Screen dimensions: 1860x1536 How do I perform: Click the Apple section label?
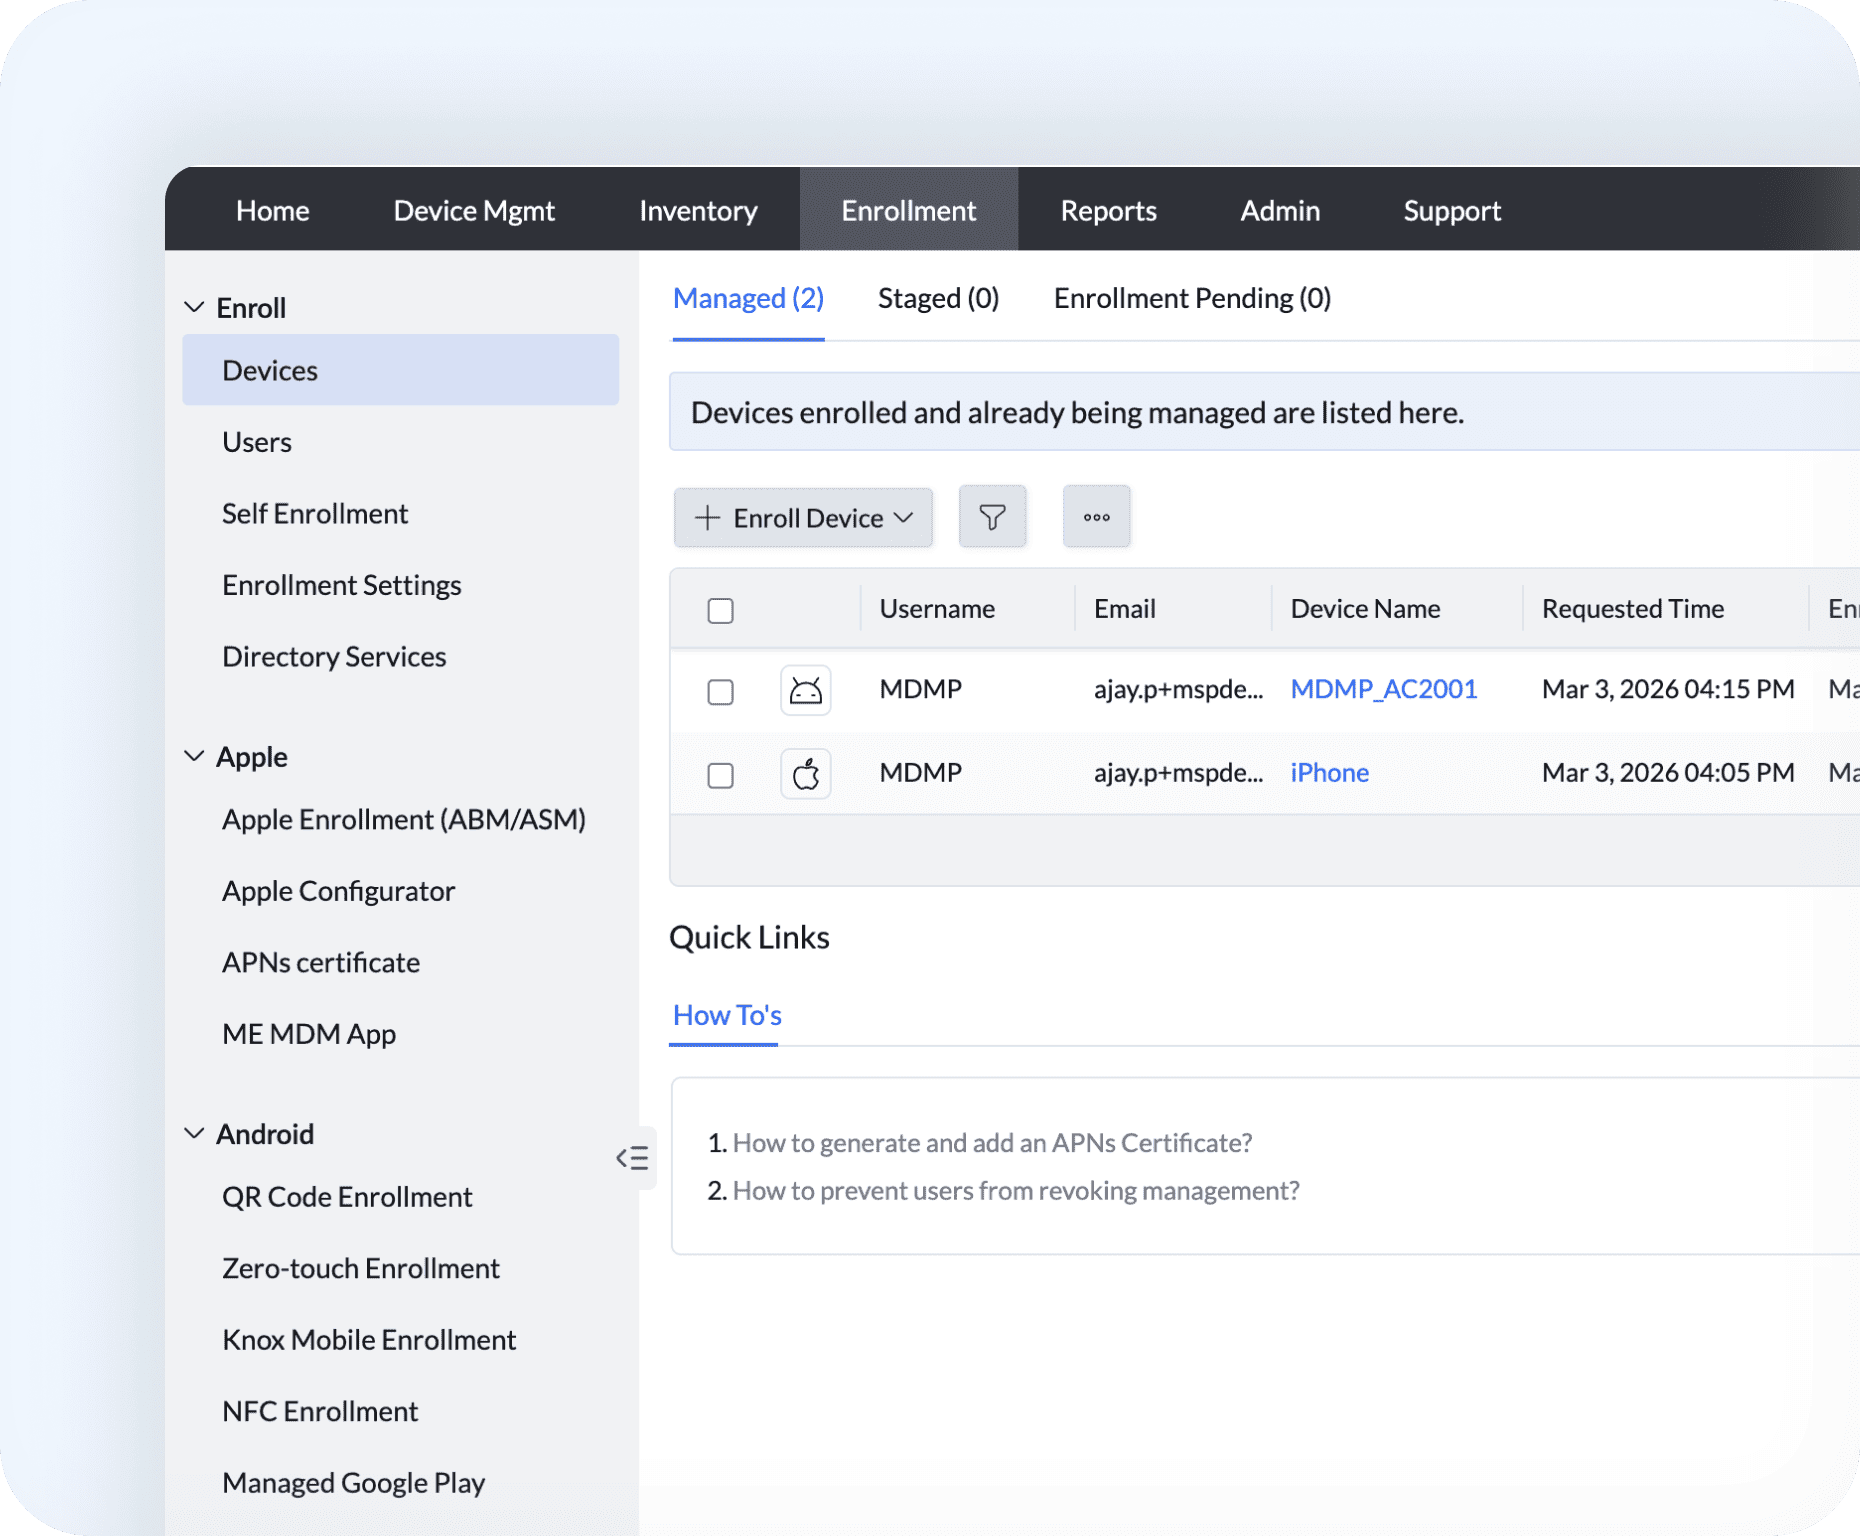[x=252, y=757]
